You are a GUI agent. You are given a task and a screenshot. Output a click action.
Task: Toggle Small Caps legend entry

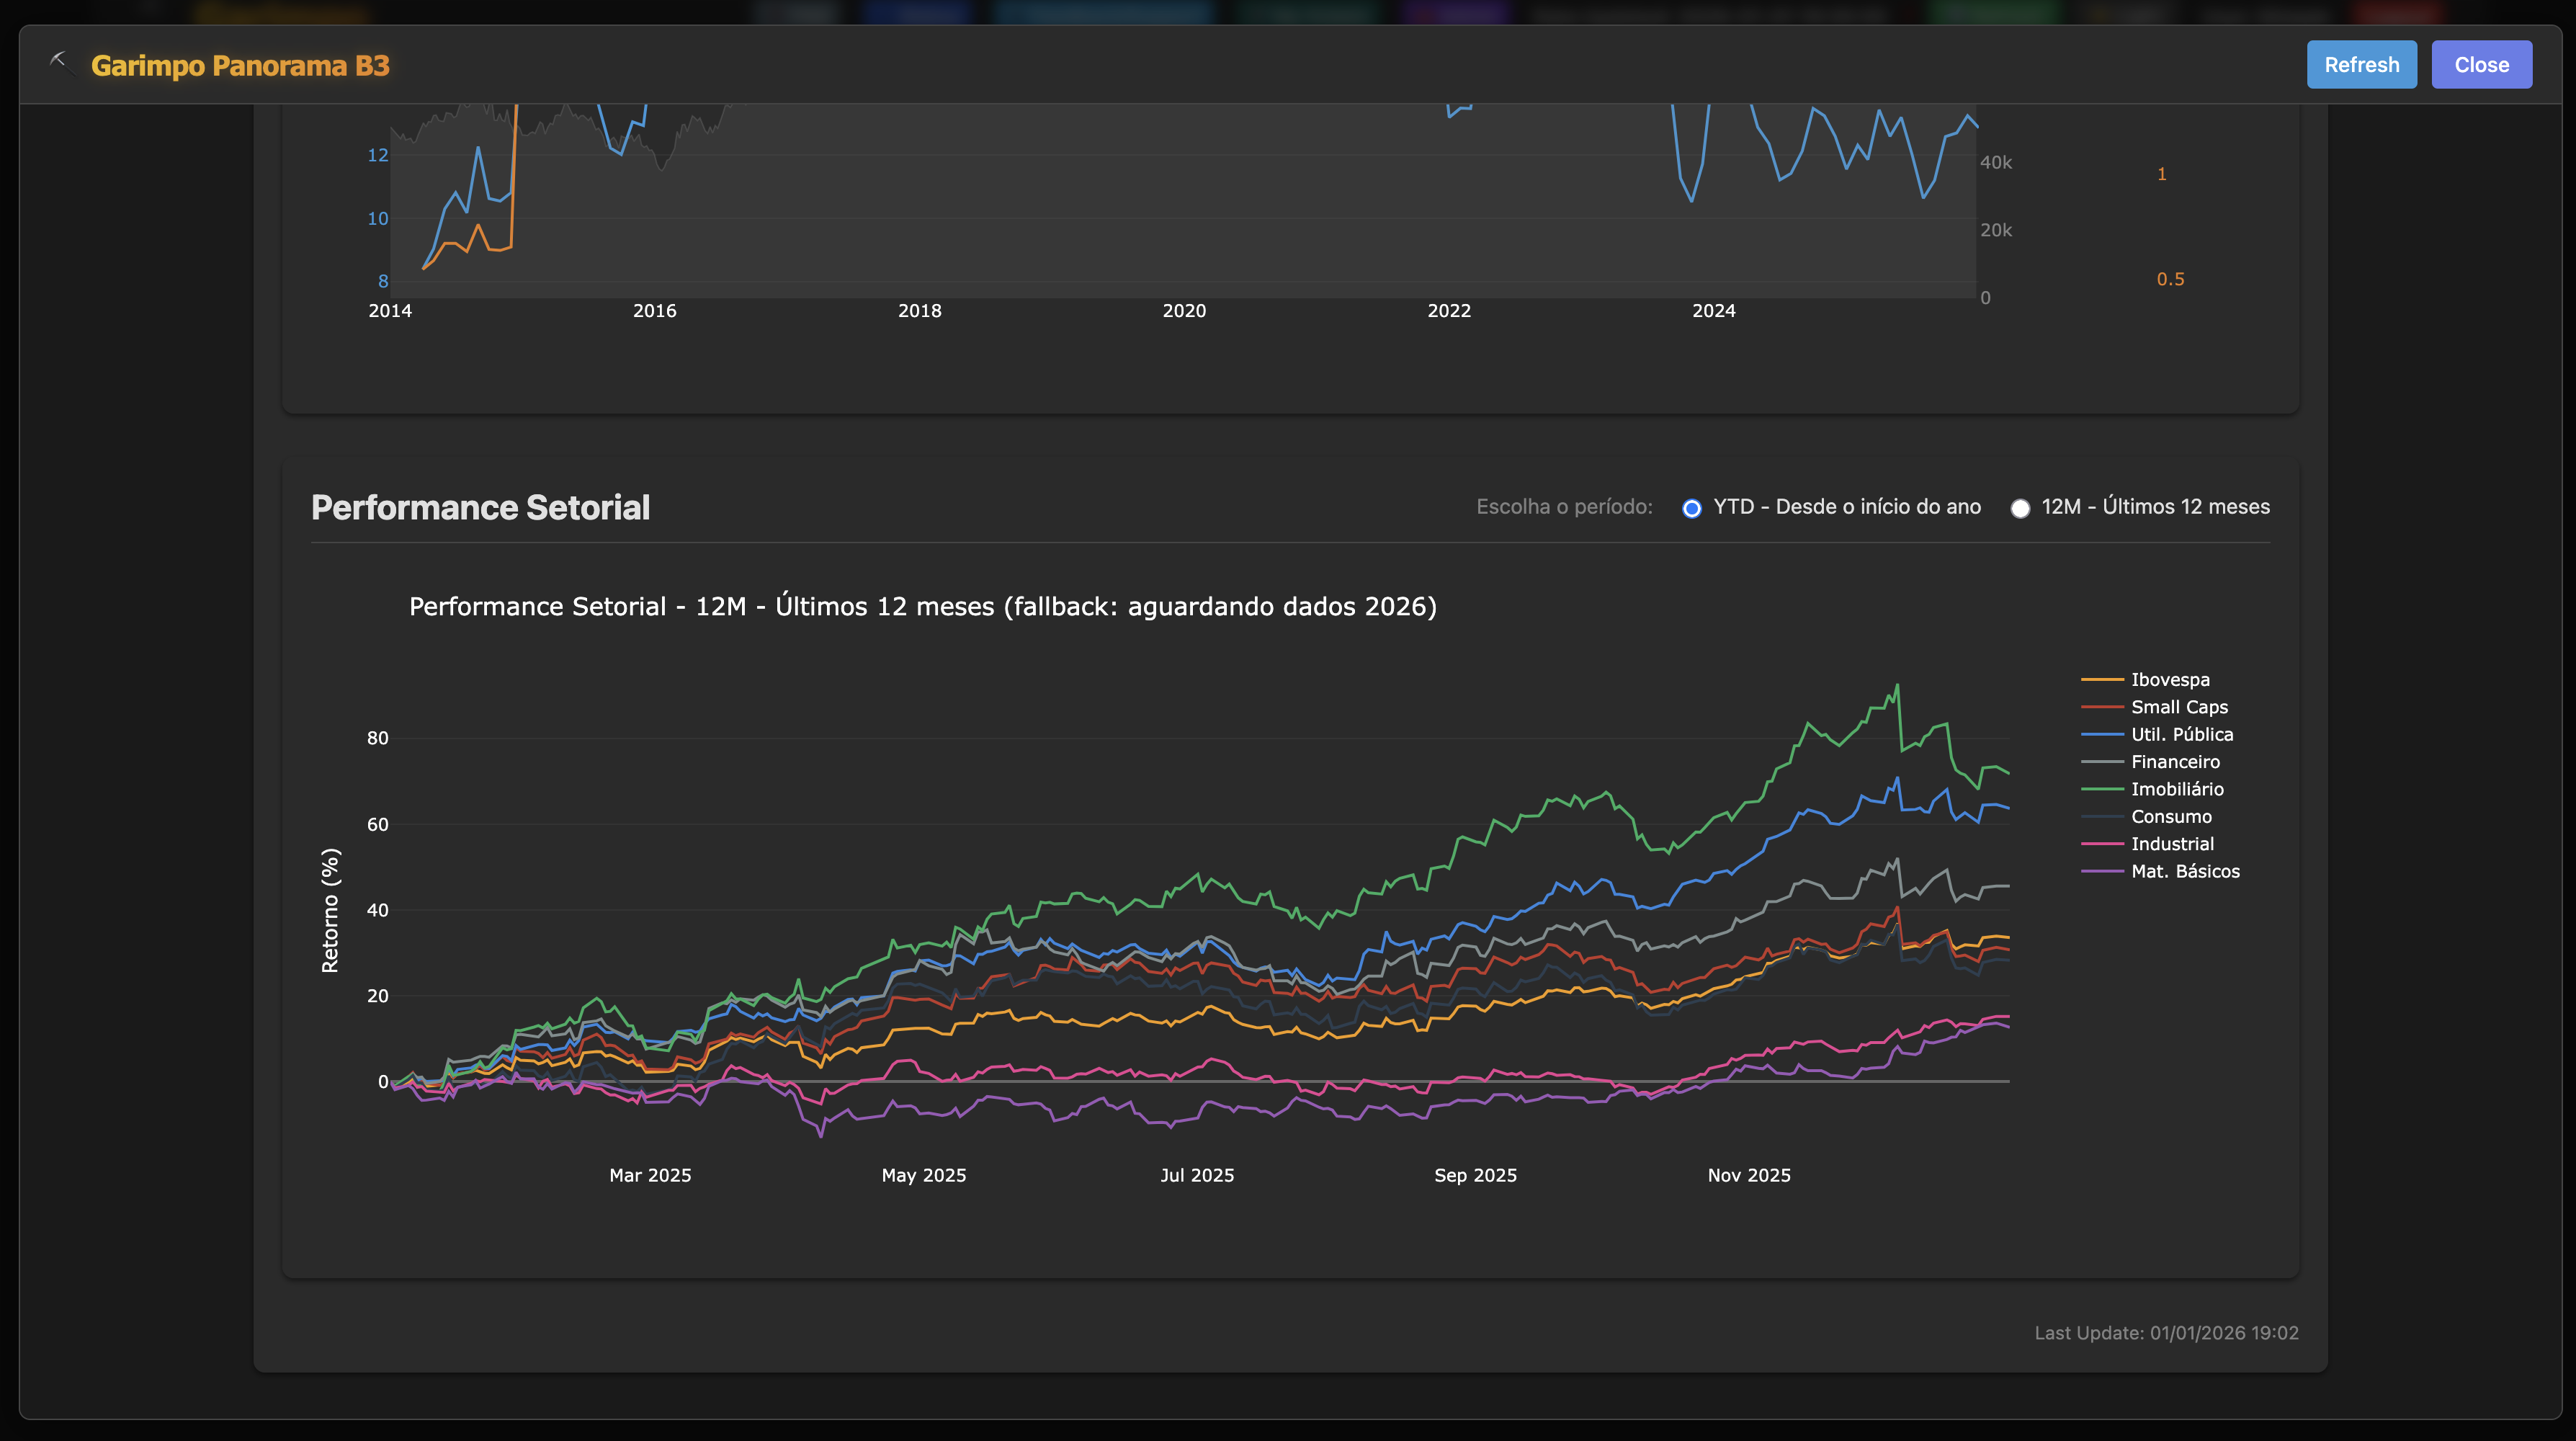coord(2178,707)
